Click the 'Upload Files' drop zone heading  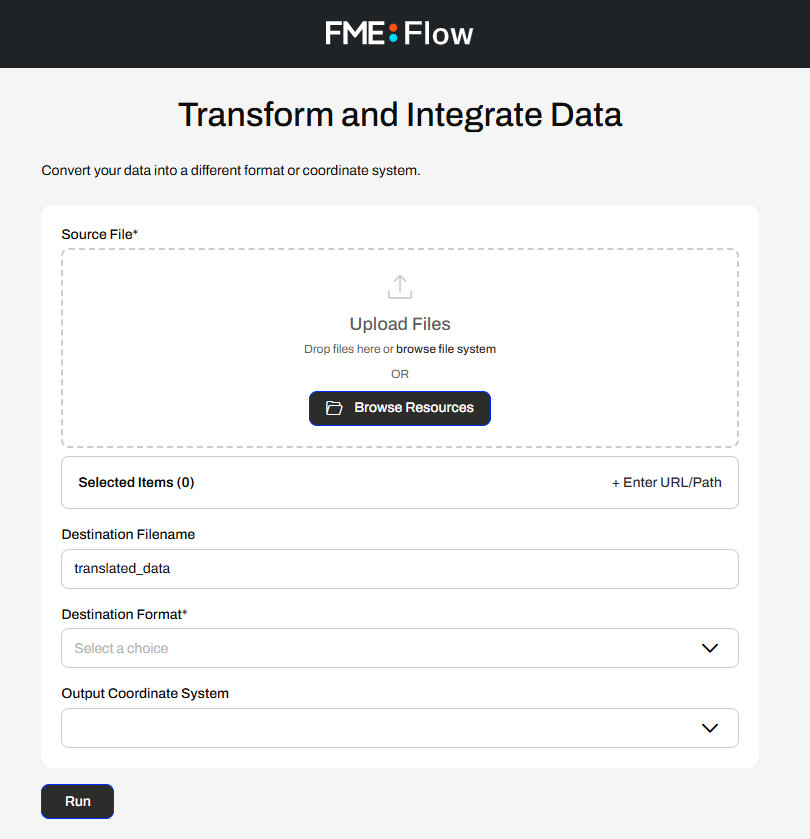pos(400,324)
